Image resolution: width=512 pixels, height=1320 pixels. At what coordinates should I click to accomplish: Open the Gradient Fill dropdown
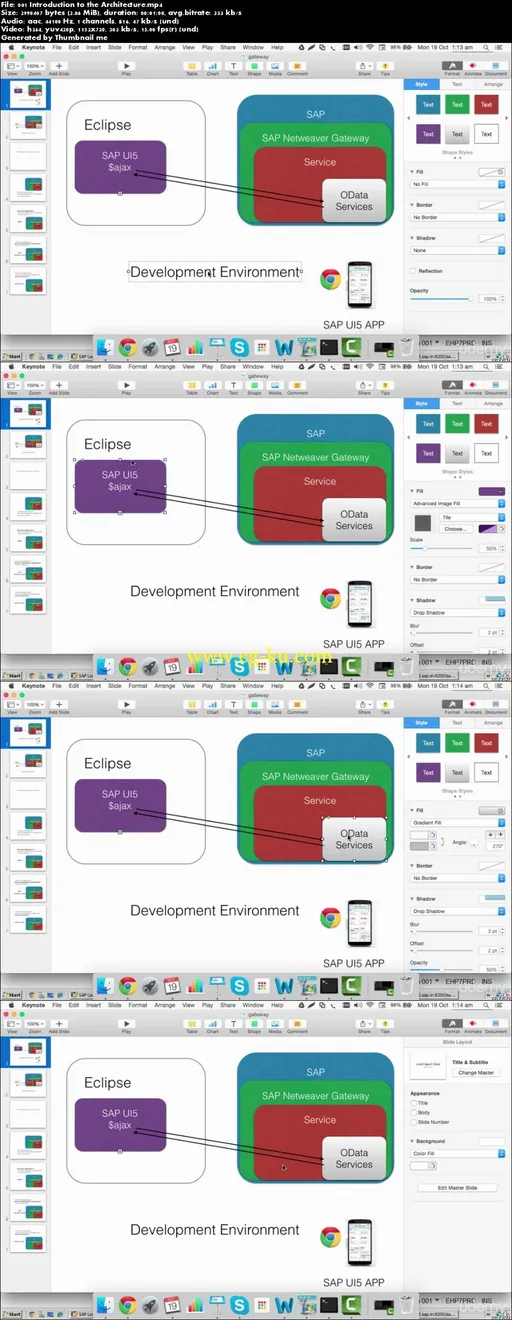(x=458, y=822)
